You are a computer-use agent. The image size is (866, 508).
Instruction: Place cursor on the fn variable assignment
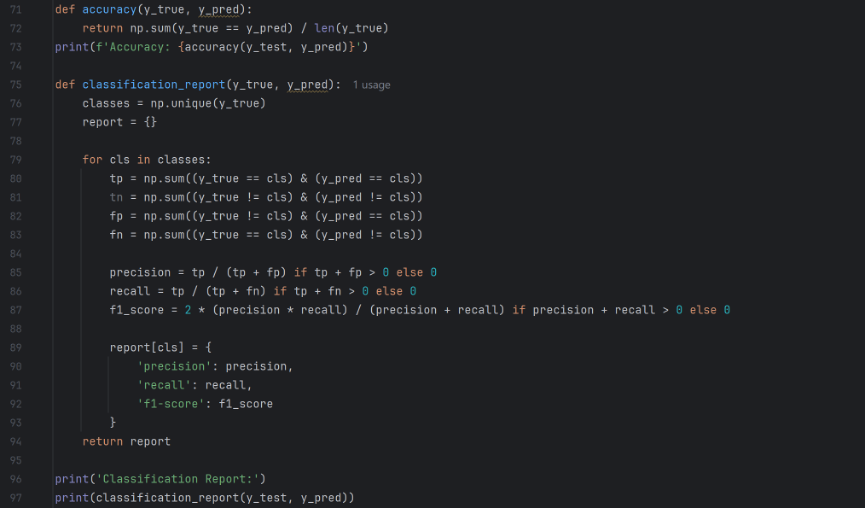[116, 234]
